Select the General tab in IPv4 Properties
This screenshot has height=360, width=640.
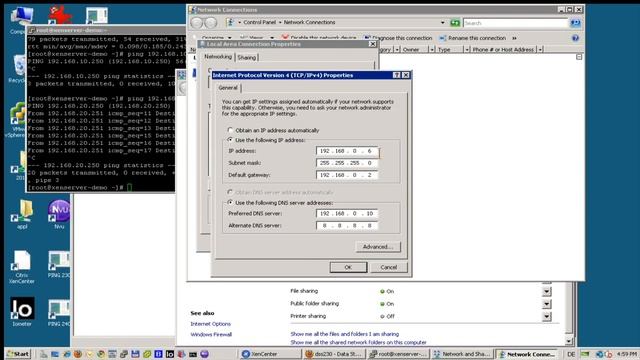click(228, 88)
